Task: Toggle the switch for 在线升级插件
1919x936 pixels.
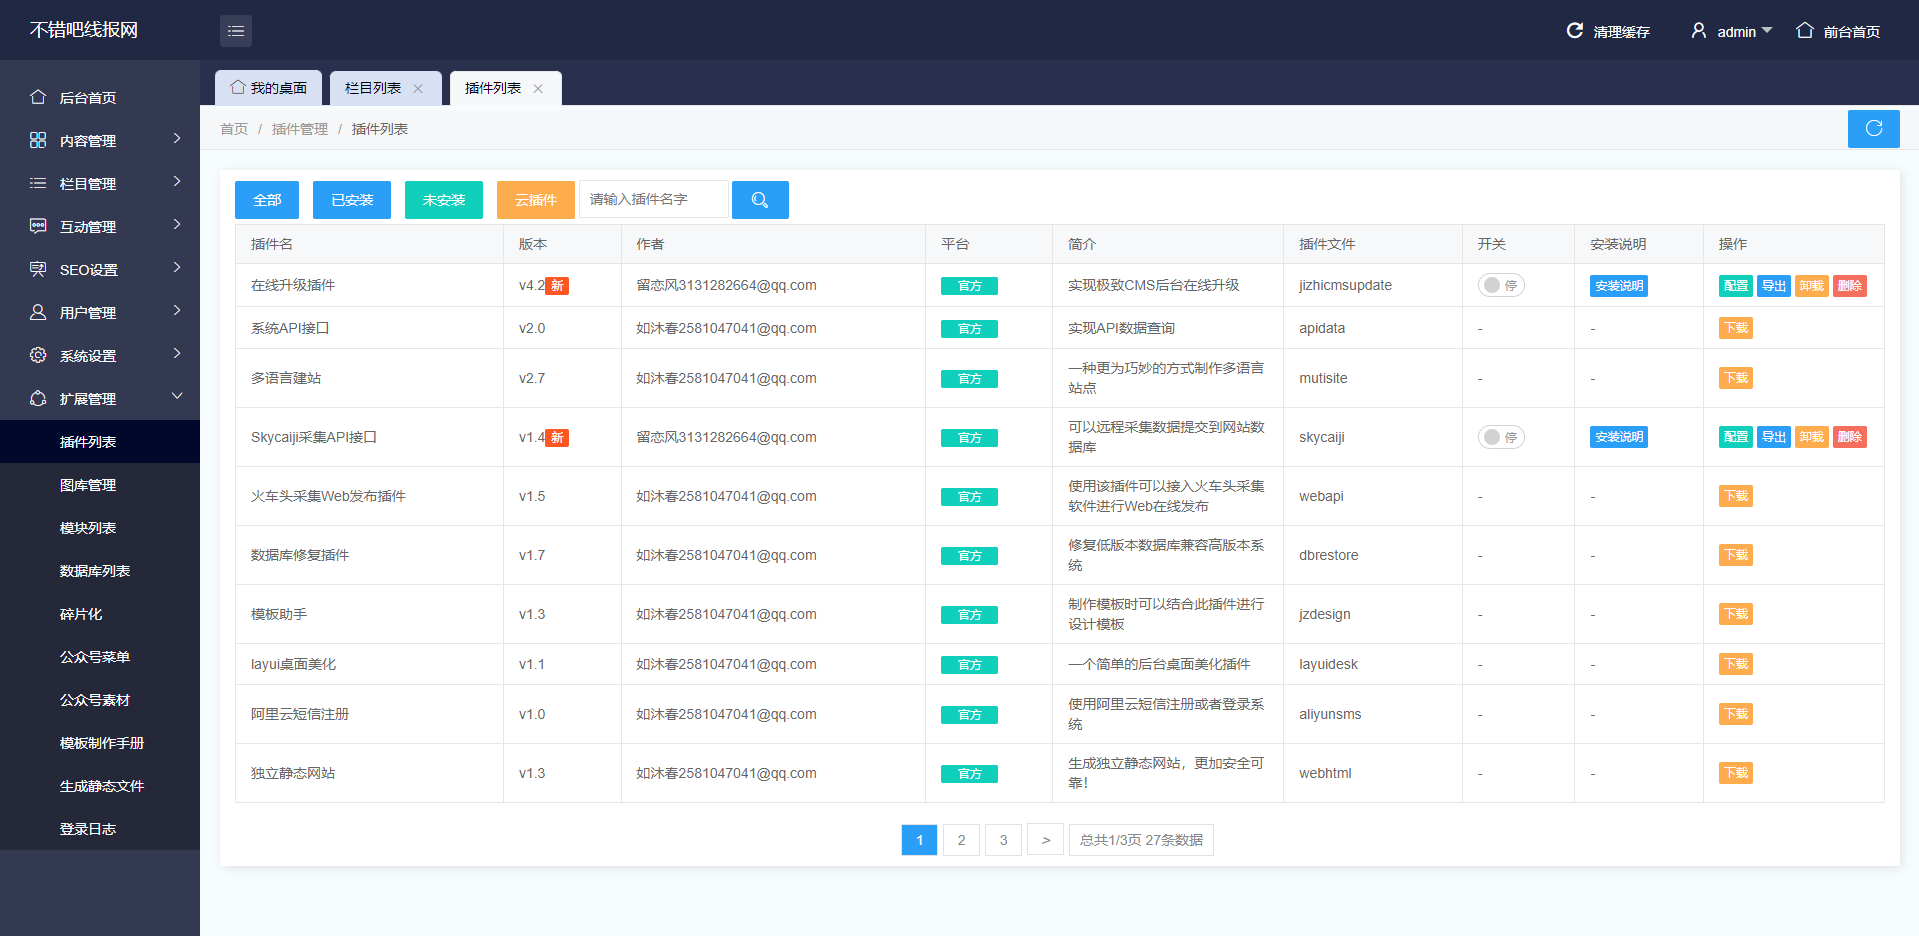Action: tap(1500, 286)
